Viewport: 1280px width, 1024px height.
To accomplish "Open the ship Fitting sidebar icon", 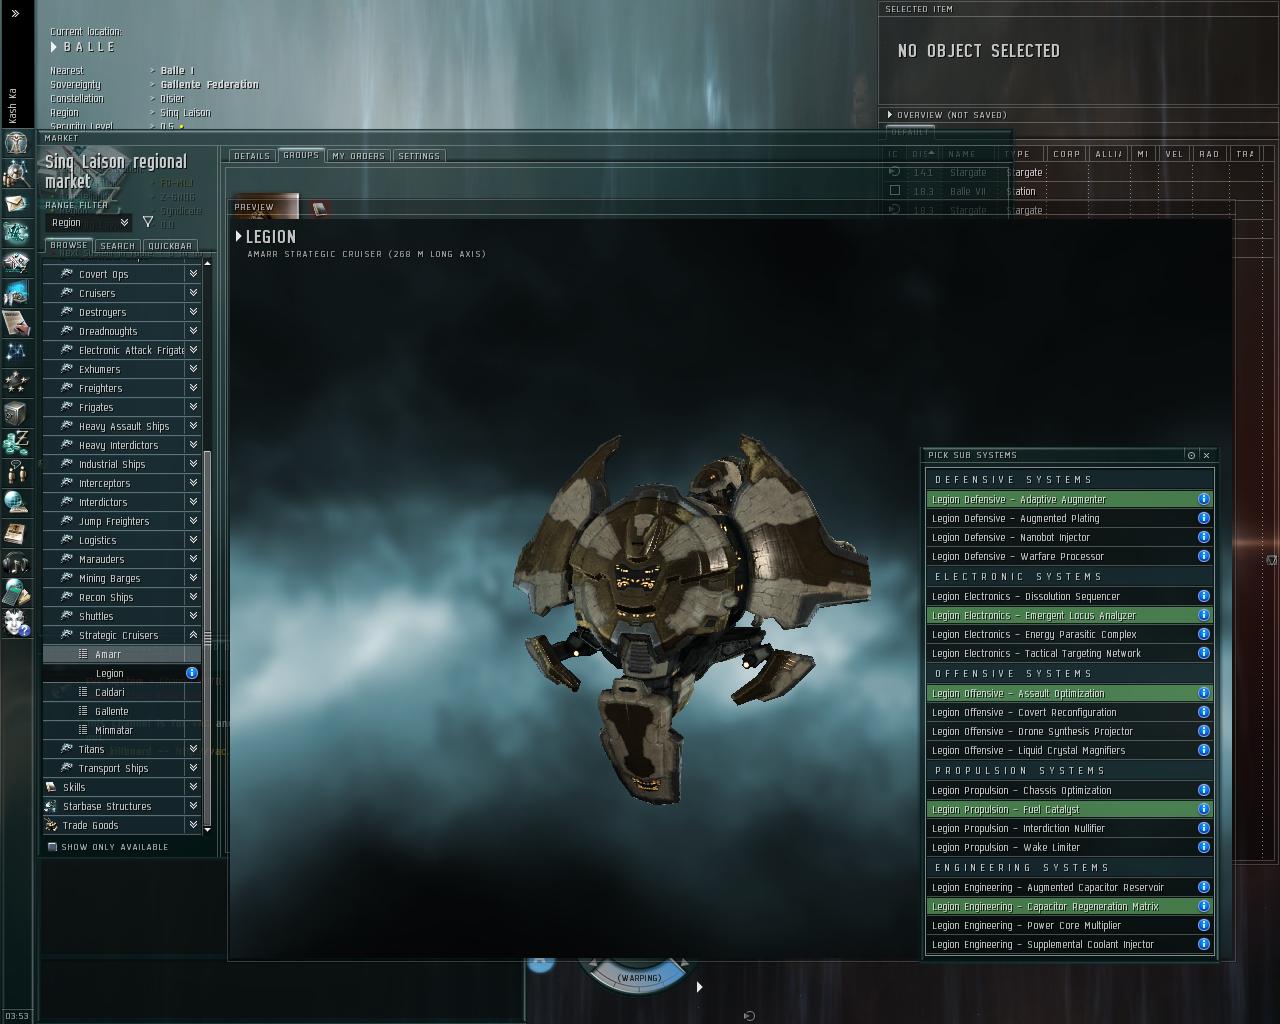I will tap(16, 233).
